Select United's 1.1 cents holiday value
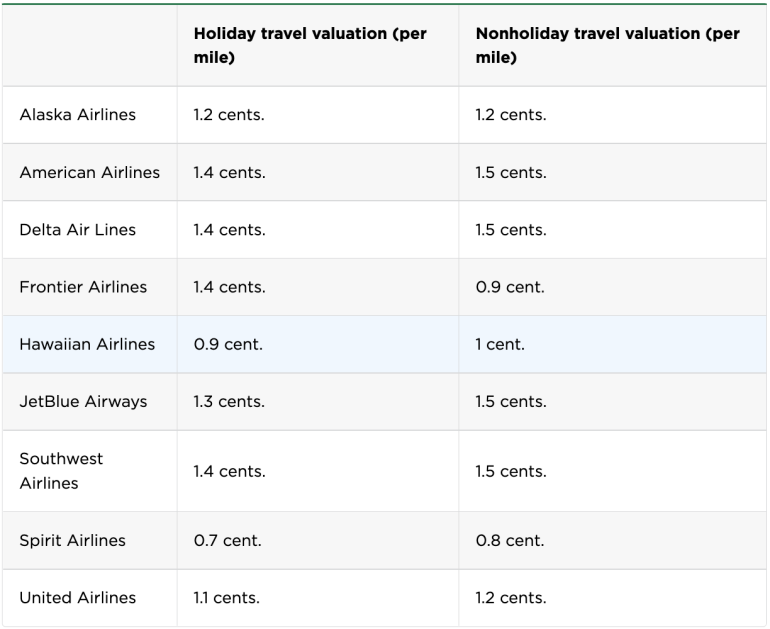 point(226,597)
